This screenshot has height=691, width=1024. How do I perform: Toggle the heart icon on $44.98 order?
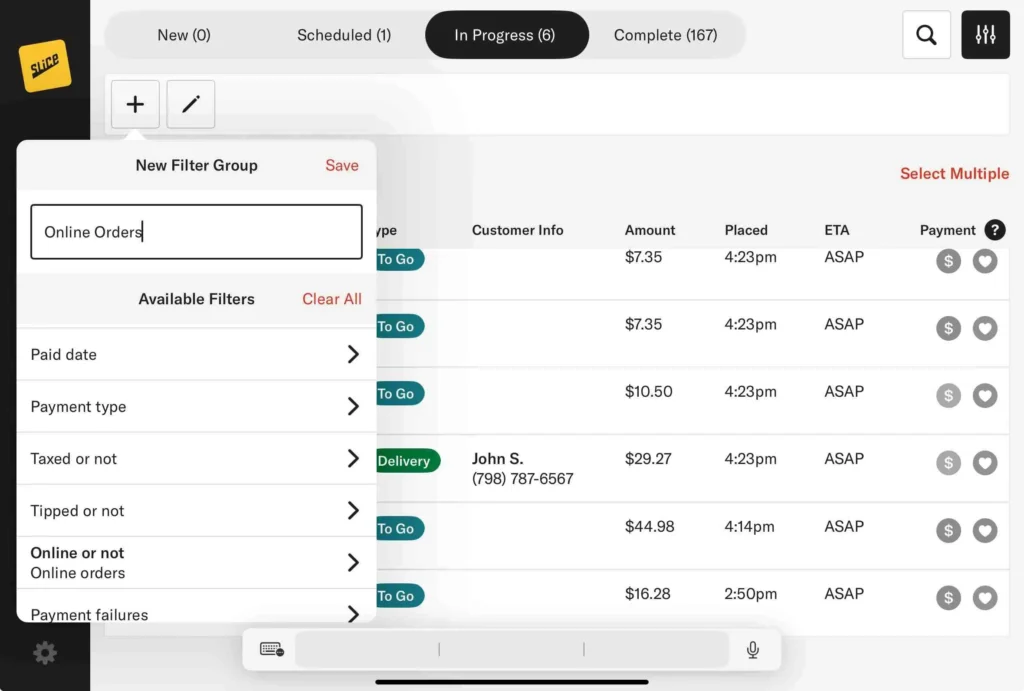pyautogui.click(x=985, y=530)
